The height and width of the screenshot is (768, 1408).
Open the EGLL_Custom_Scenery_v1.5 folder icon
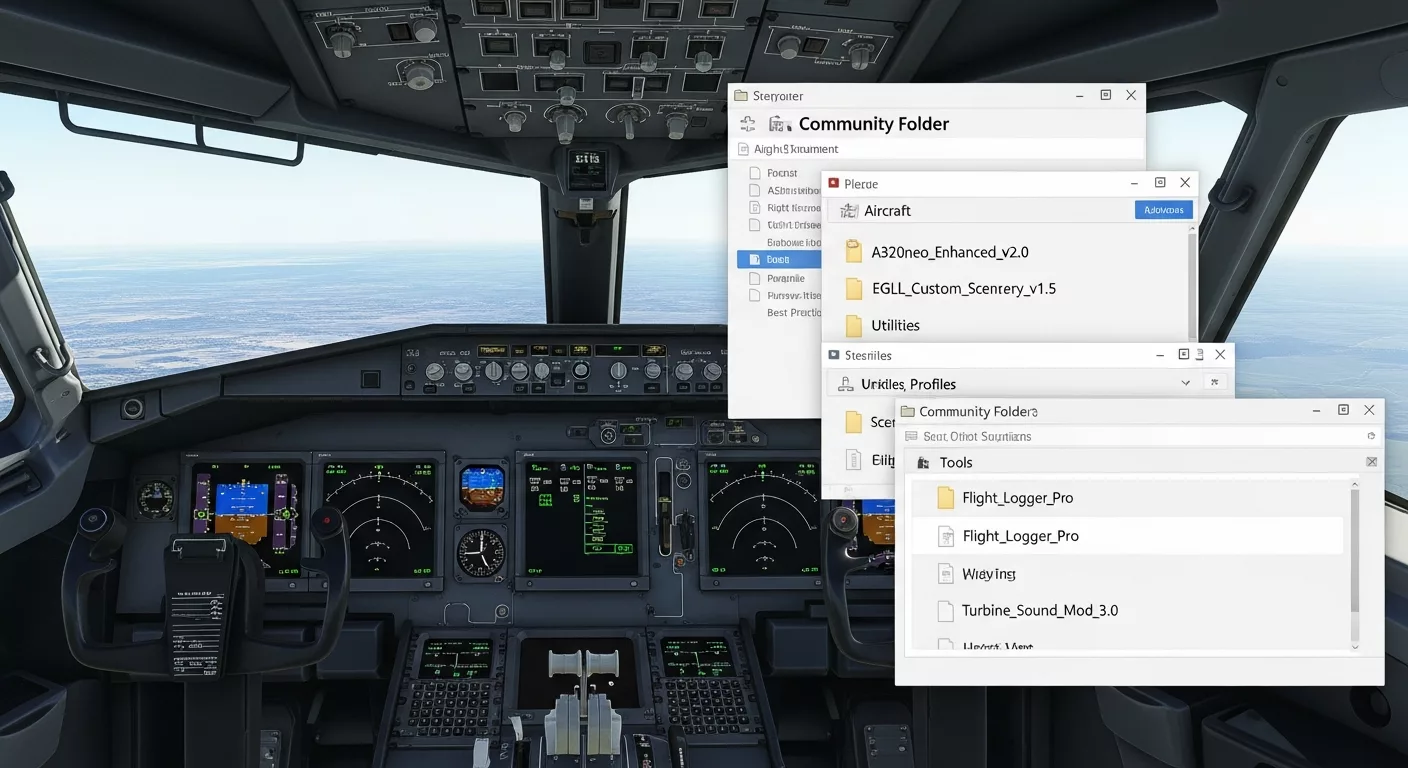853,289
